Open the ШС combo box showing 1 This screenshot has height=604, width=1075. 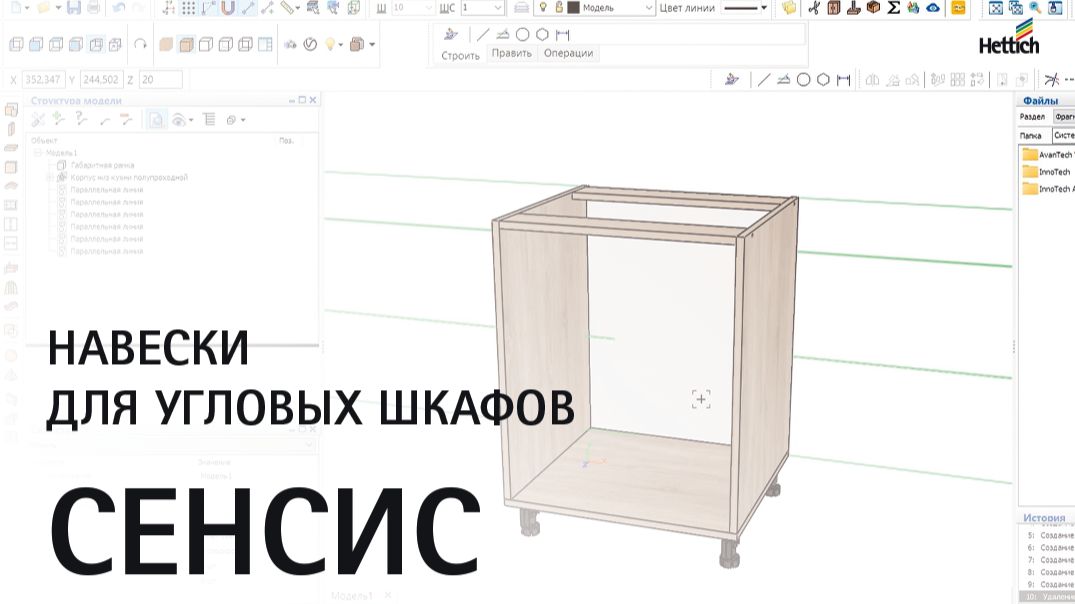pos(483,8)
